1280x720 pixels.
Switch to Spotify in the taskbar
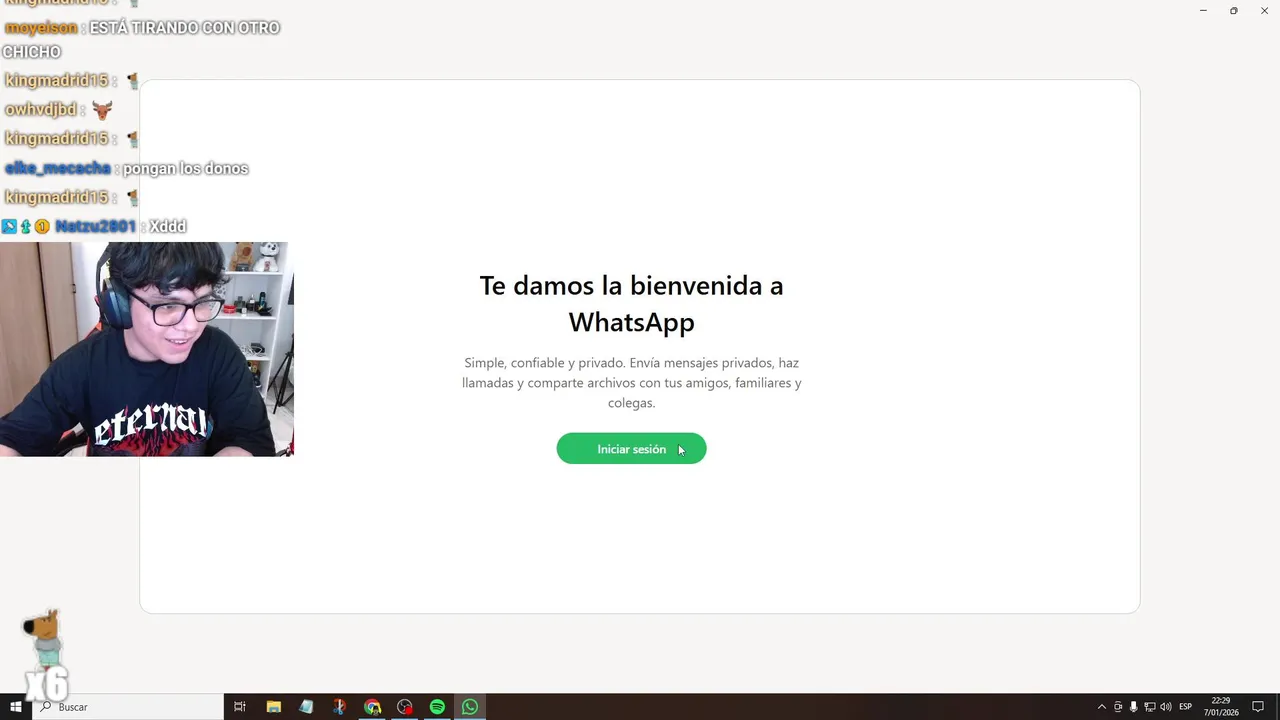[437, 707]
